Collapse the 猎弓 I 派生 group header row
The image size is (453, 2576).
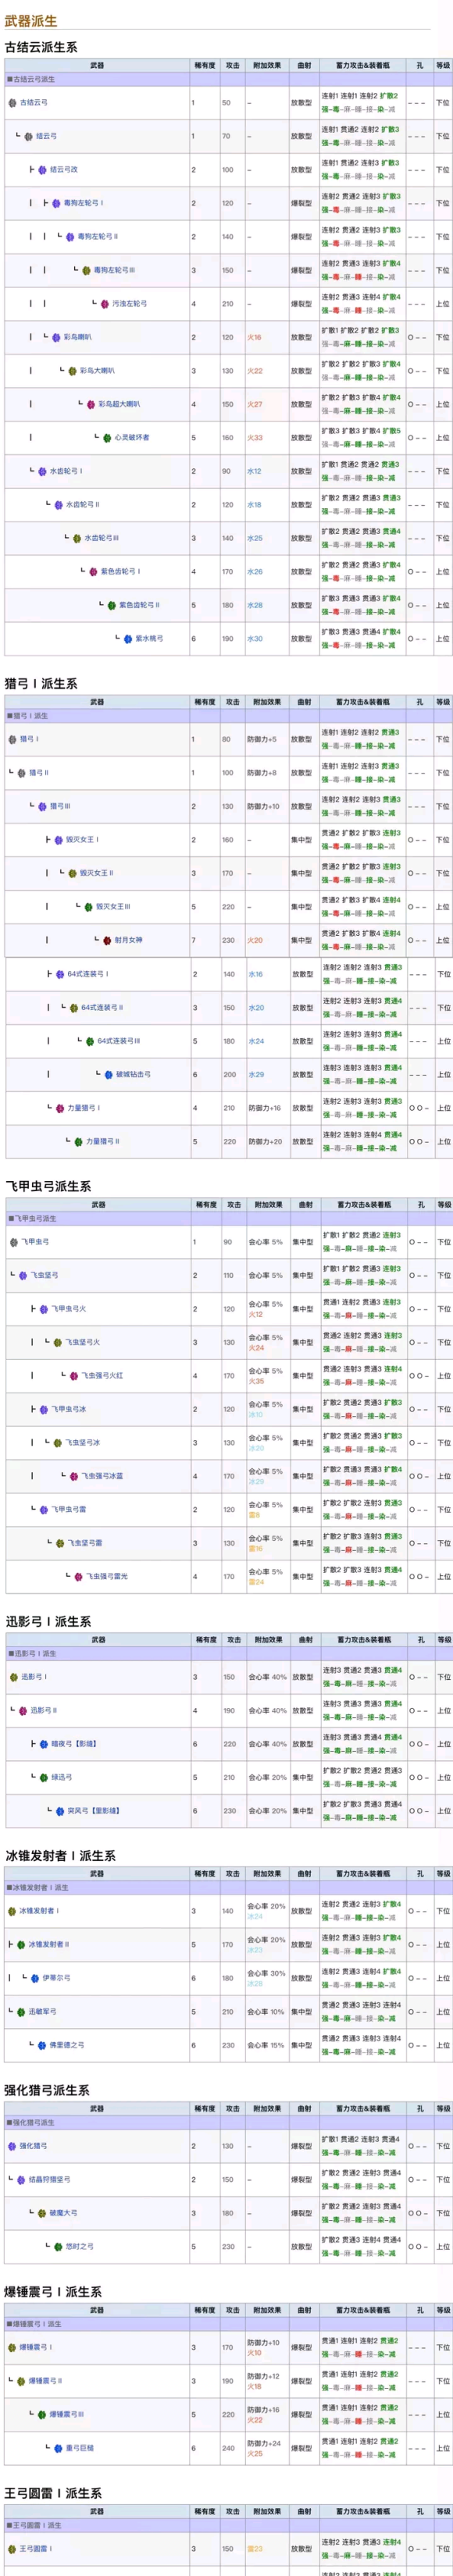tap(228, 716)
